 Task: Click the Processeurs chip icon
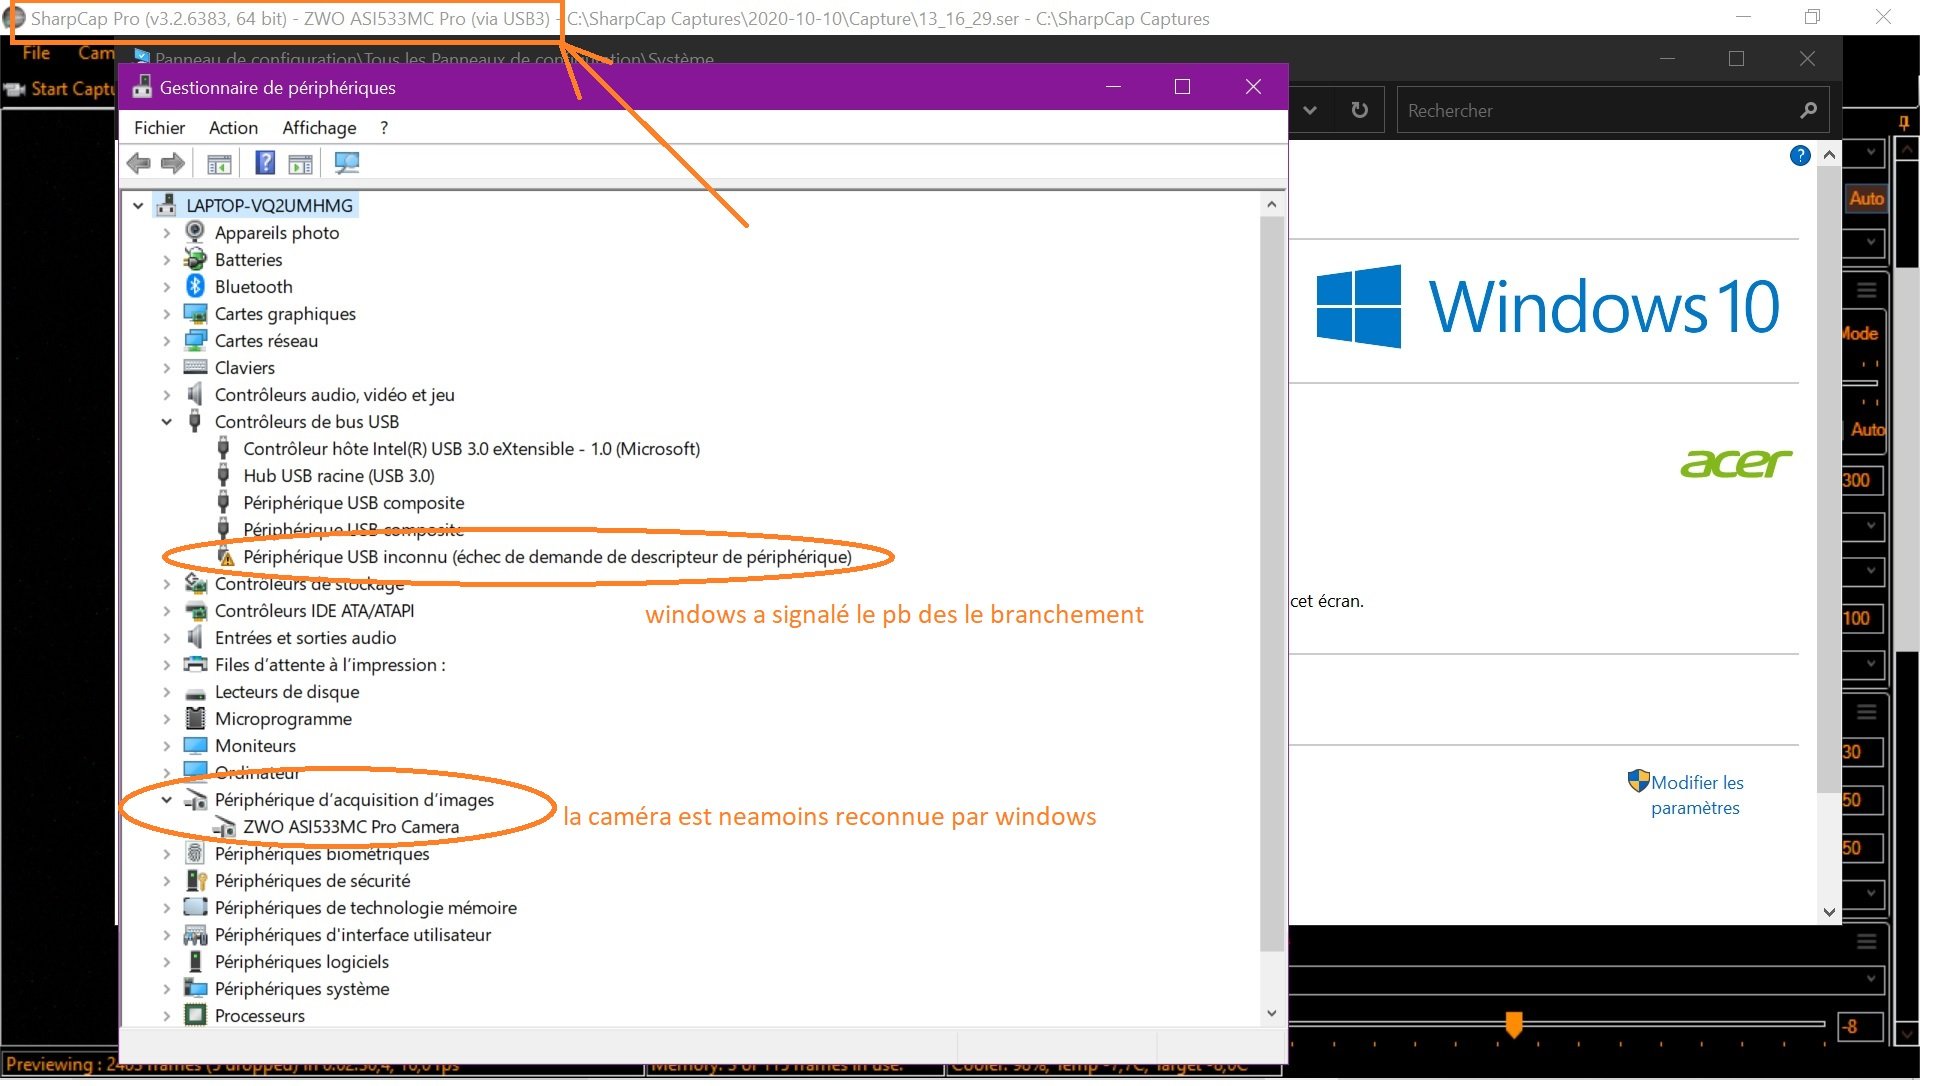[195, 1015]
